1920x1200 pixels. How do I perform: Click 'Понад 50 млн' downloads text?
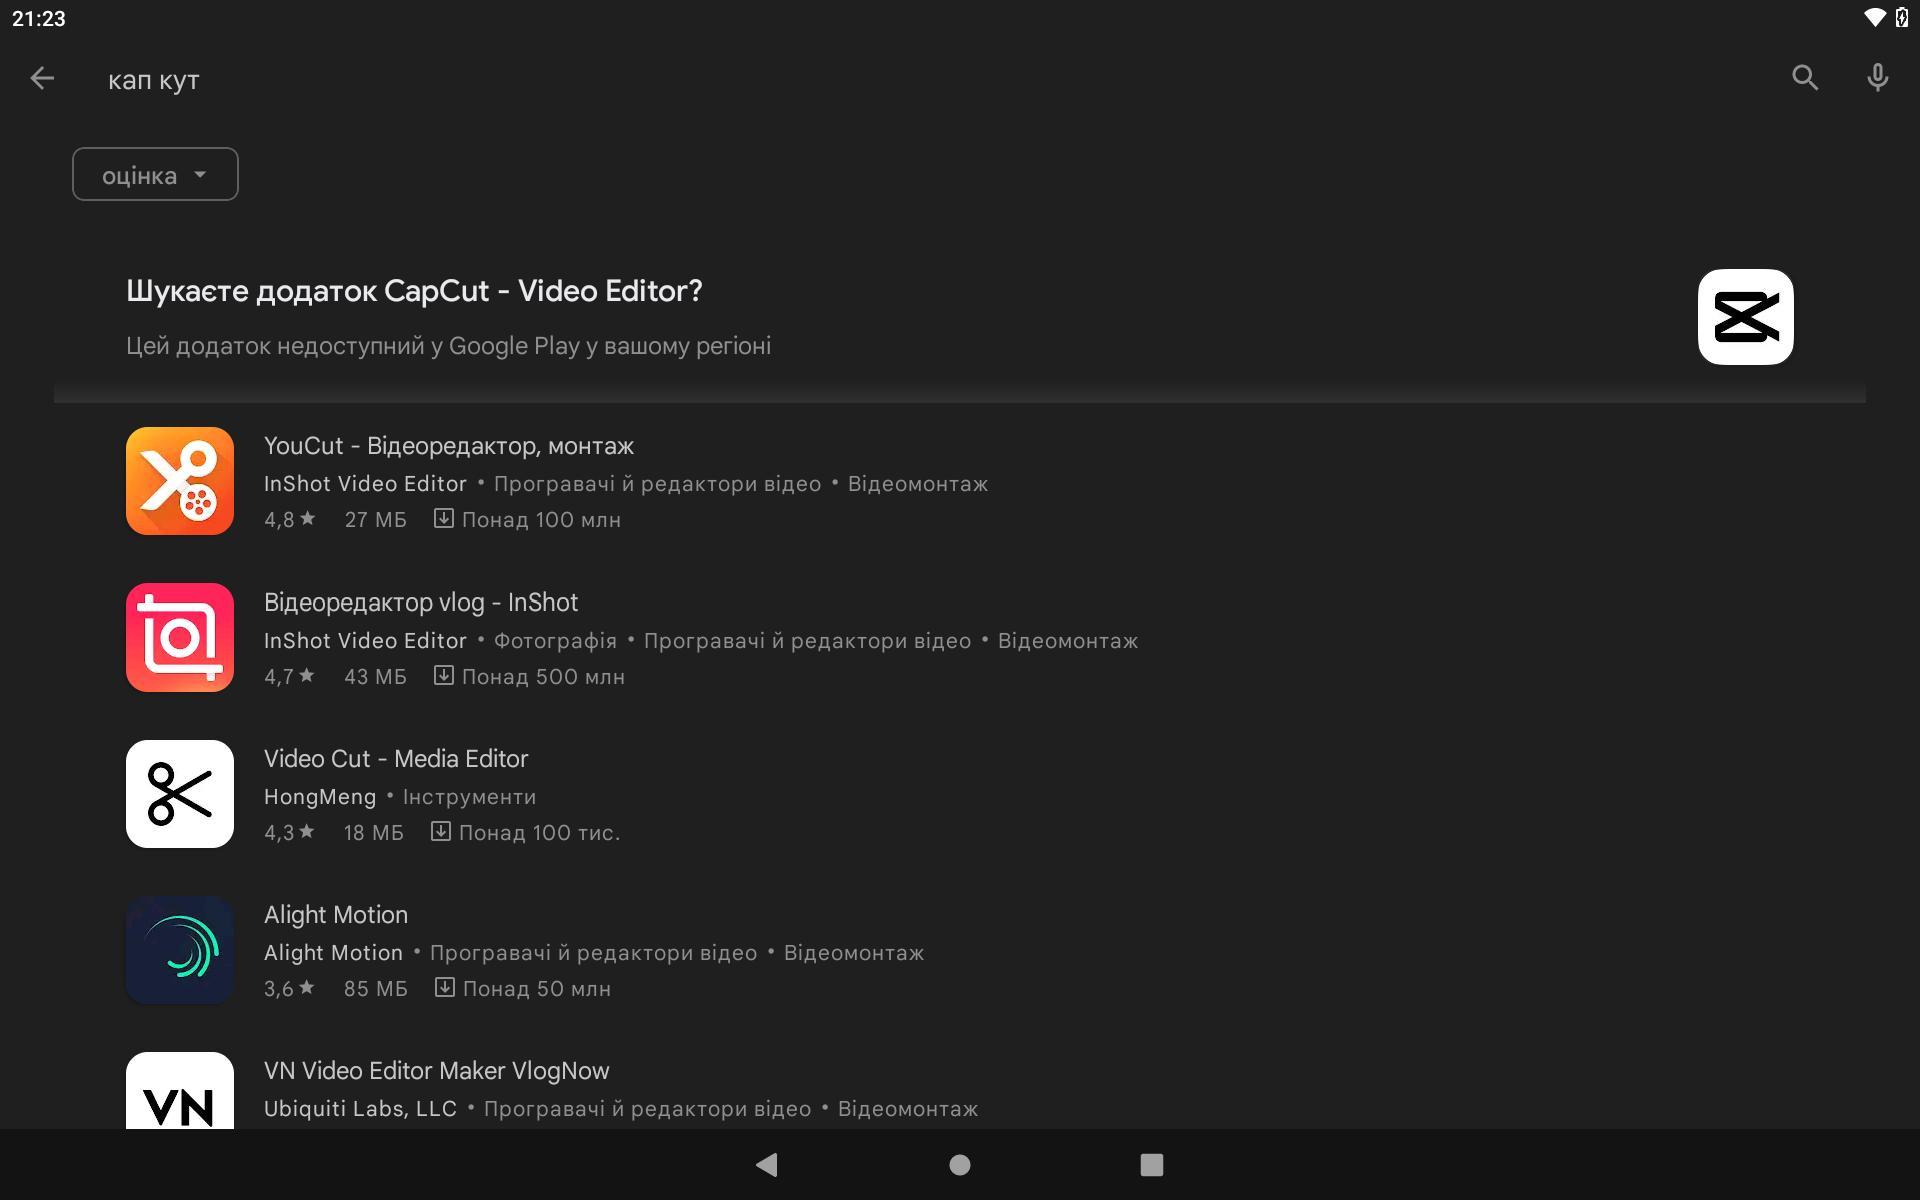pos(536,989)
